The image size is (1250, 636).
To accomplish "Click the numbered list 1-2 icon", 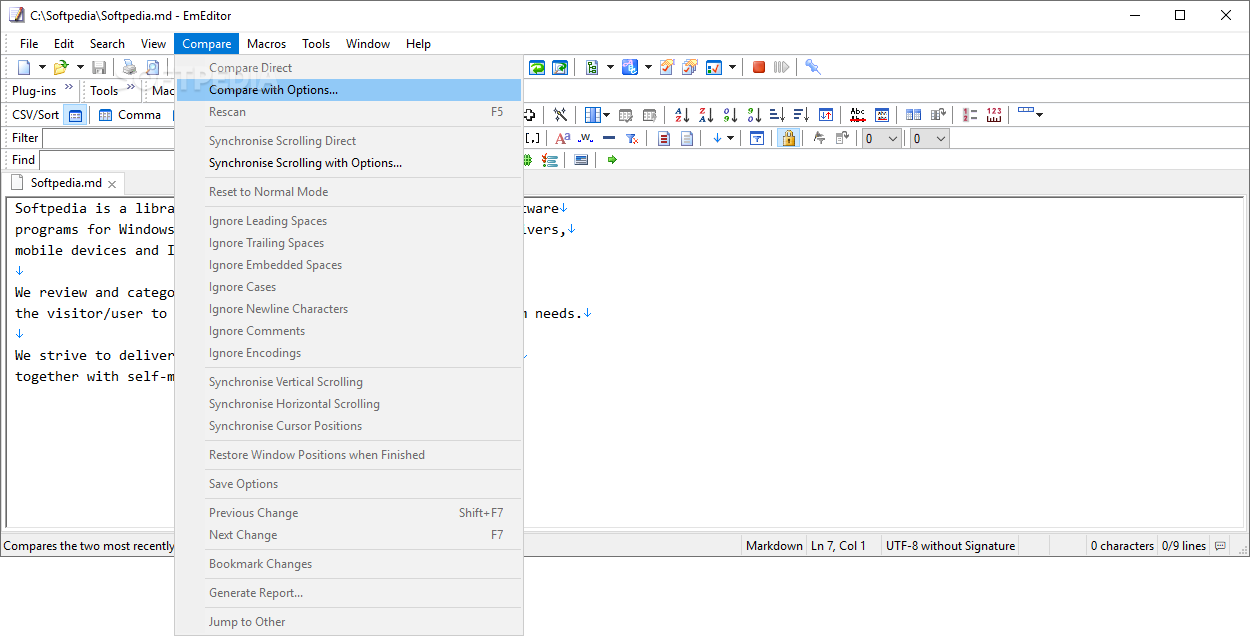I will tap(969, 115).
